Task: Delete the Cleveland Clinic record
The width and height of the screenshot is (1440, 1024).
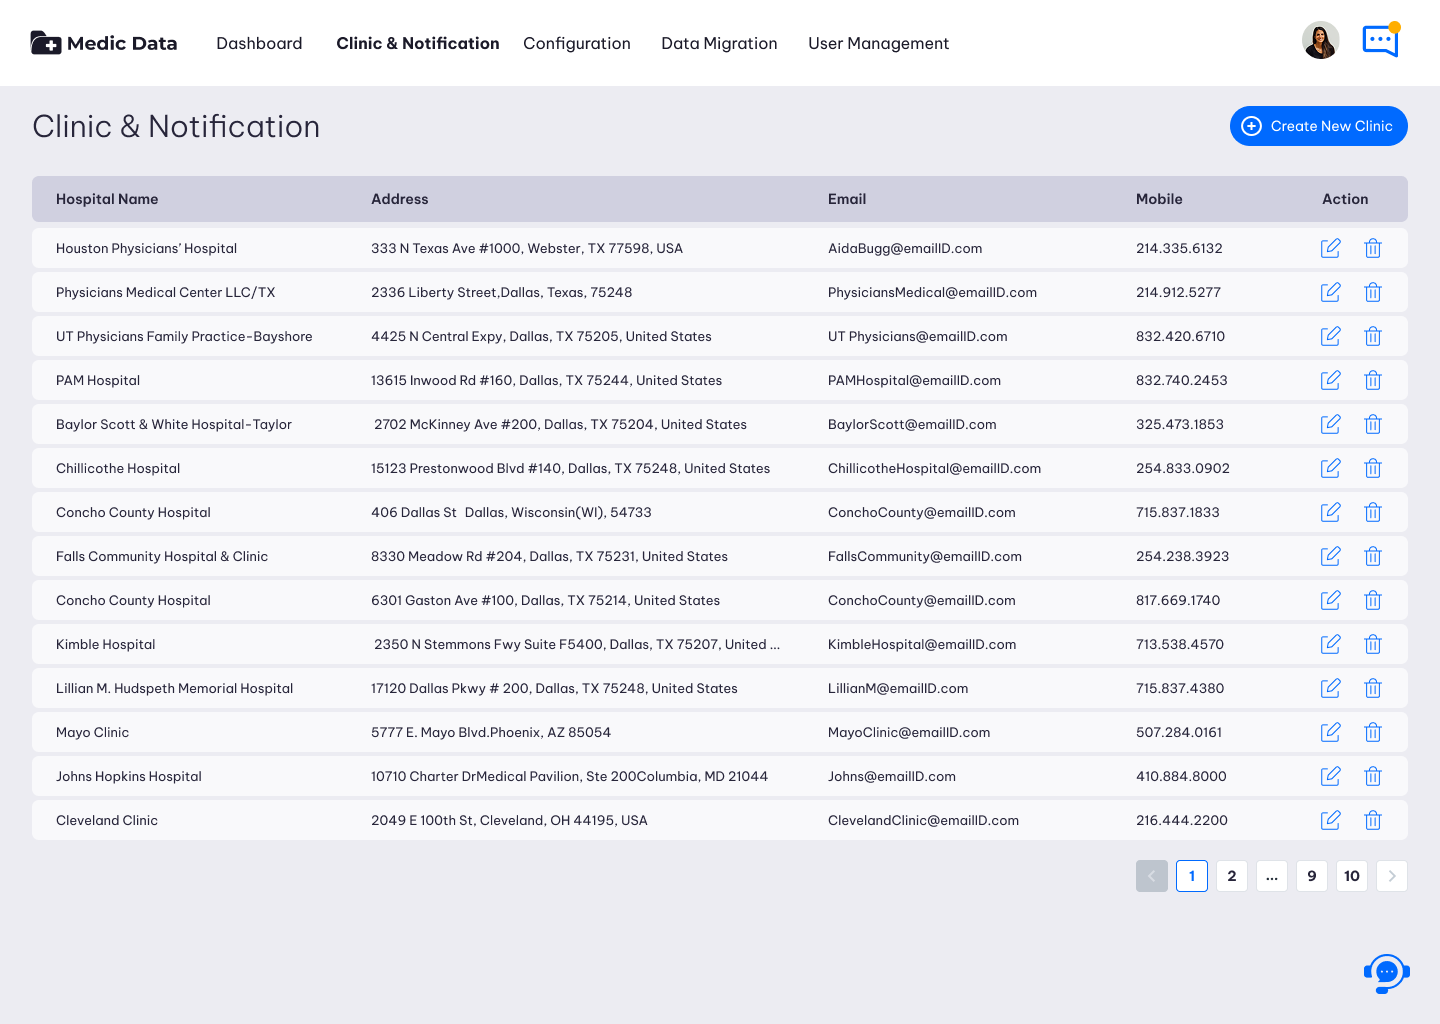Action: click(x=1373, y=820)
